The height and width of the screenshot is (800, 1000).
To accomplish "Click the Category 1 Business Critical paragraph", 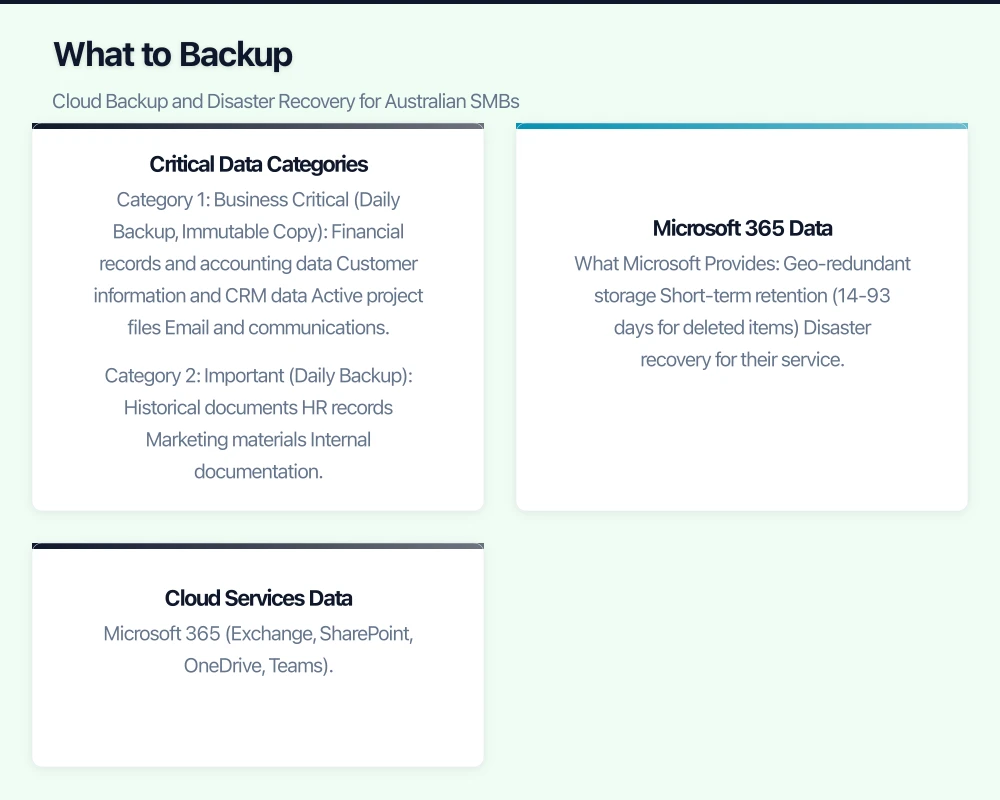I will pyautogui.click(x=258, y=263).
